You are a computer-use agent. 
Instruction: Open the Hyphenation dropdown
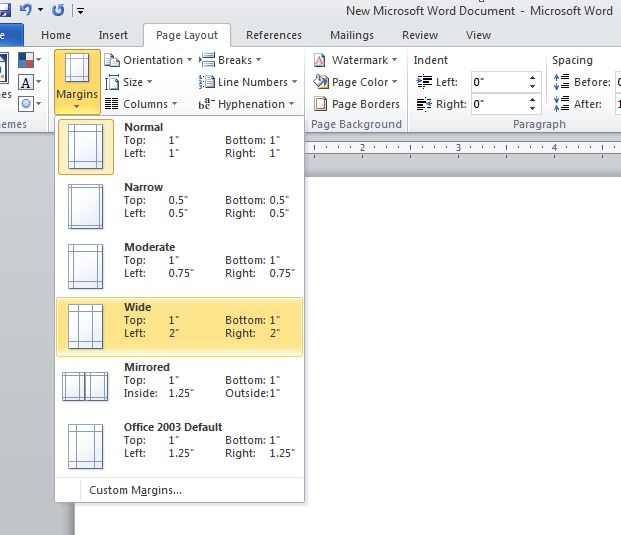247,104
